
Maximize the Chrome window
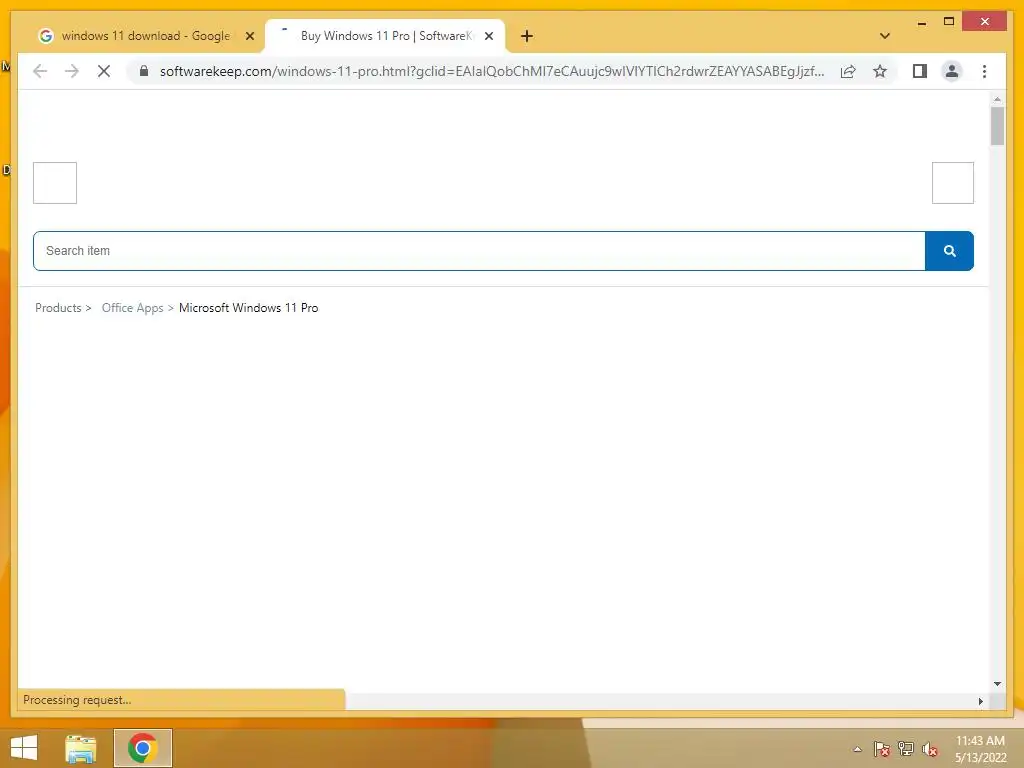click(x=949, y=22)
